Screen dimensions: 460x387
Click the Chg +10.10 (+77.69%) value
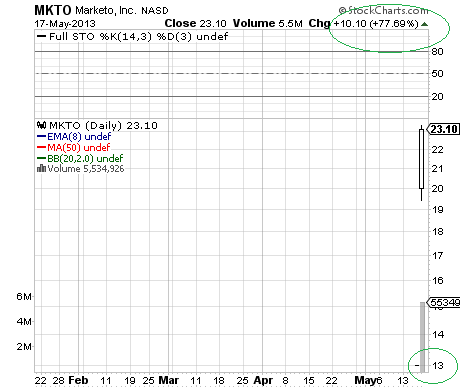point(363,23)
